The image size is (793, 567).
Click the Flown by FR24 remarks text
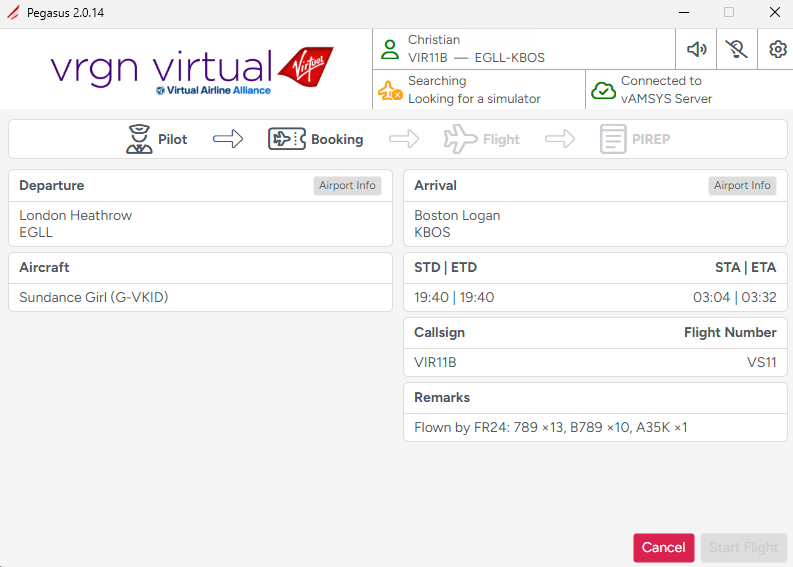coord(551,427)
